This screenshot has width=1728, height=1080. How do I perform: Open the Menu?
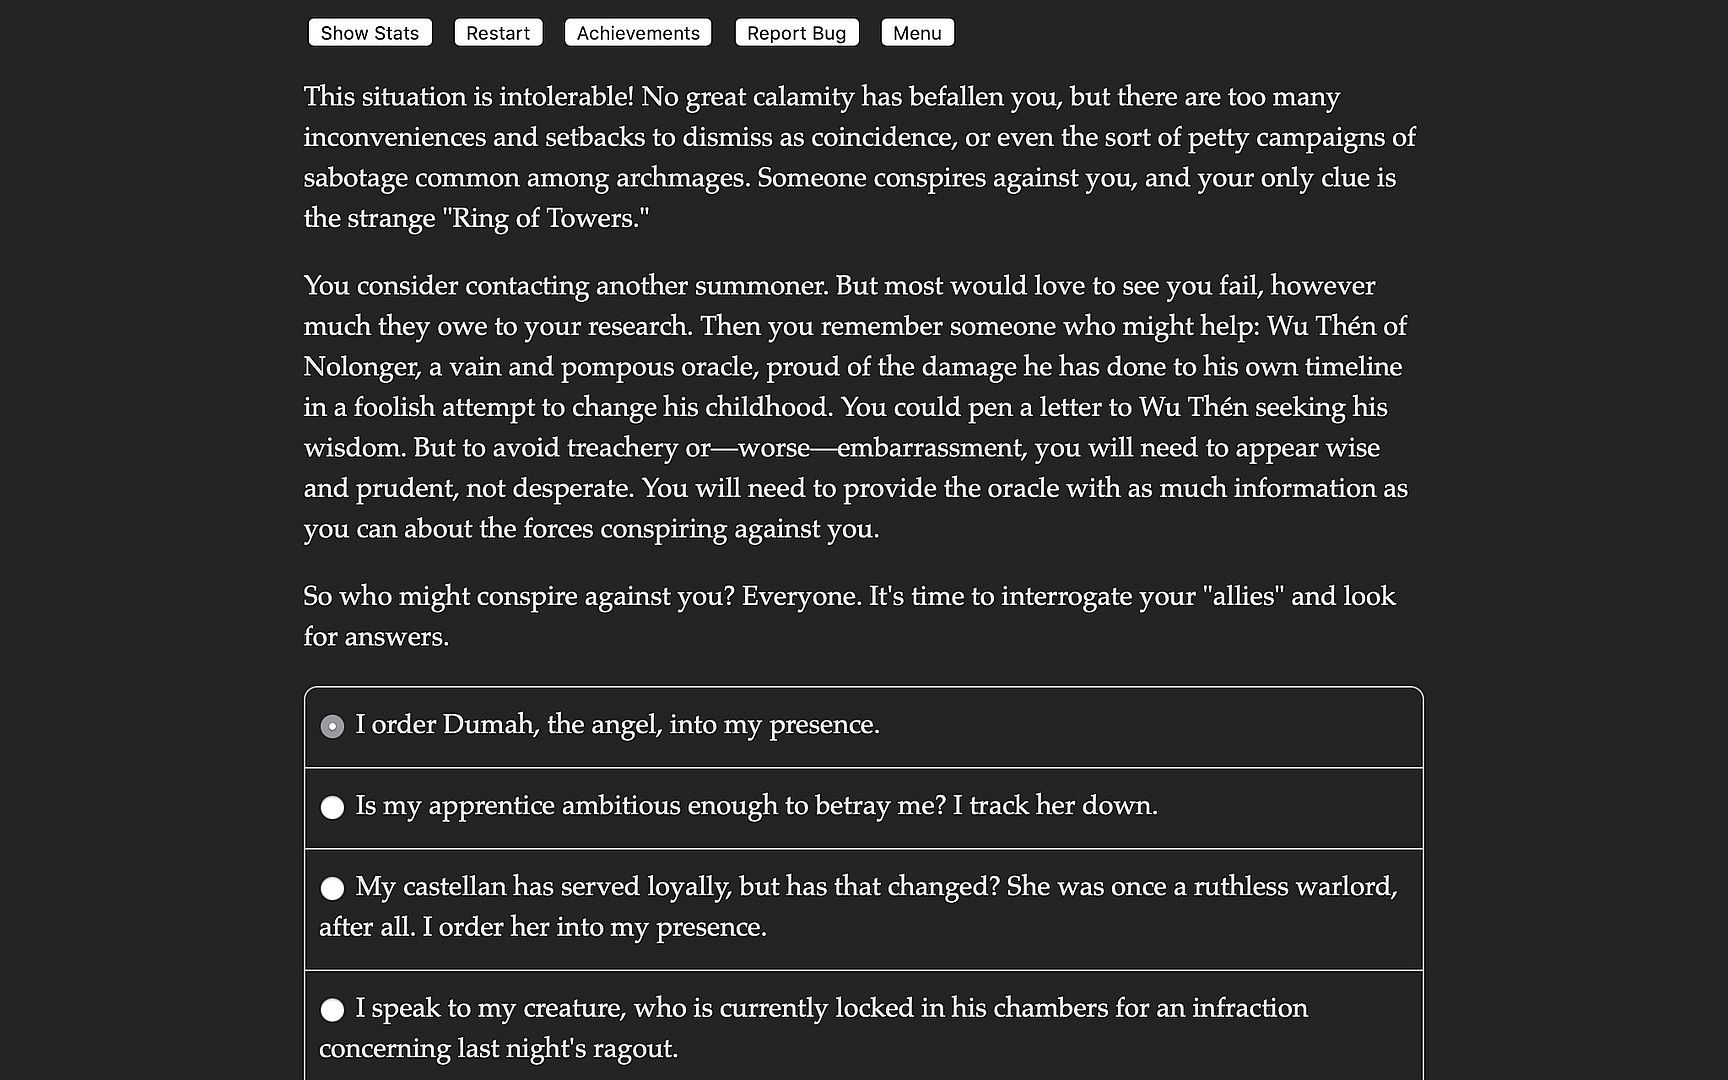coord(916,33)
